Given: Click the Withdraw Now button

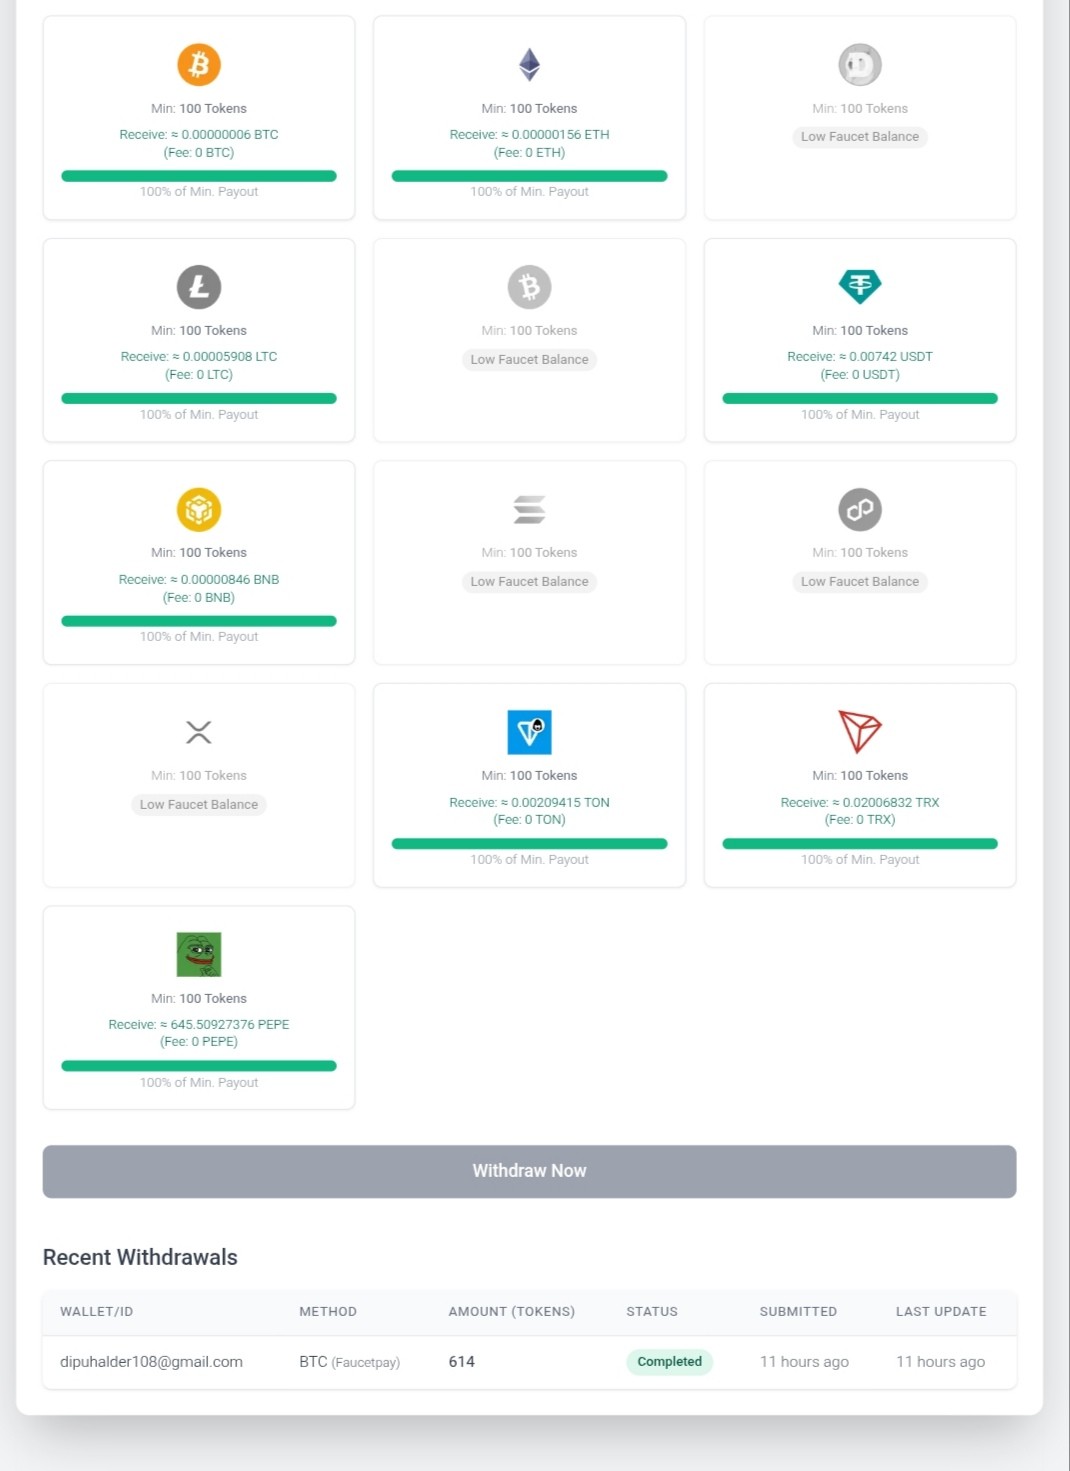Looking at the screenshot, I should click(x=530, y=1171).
